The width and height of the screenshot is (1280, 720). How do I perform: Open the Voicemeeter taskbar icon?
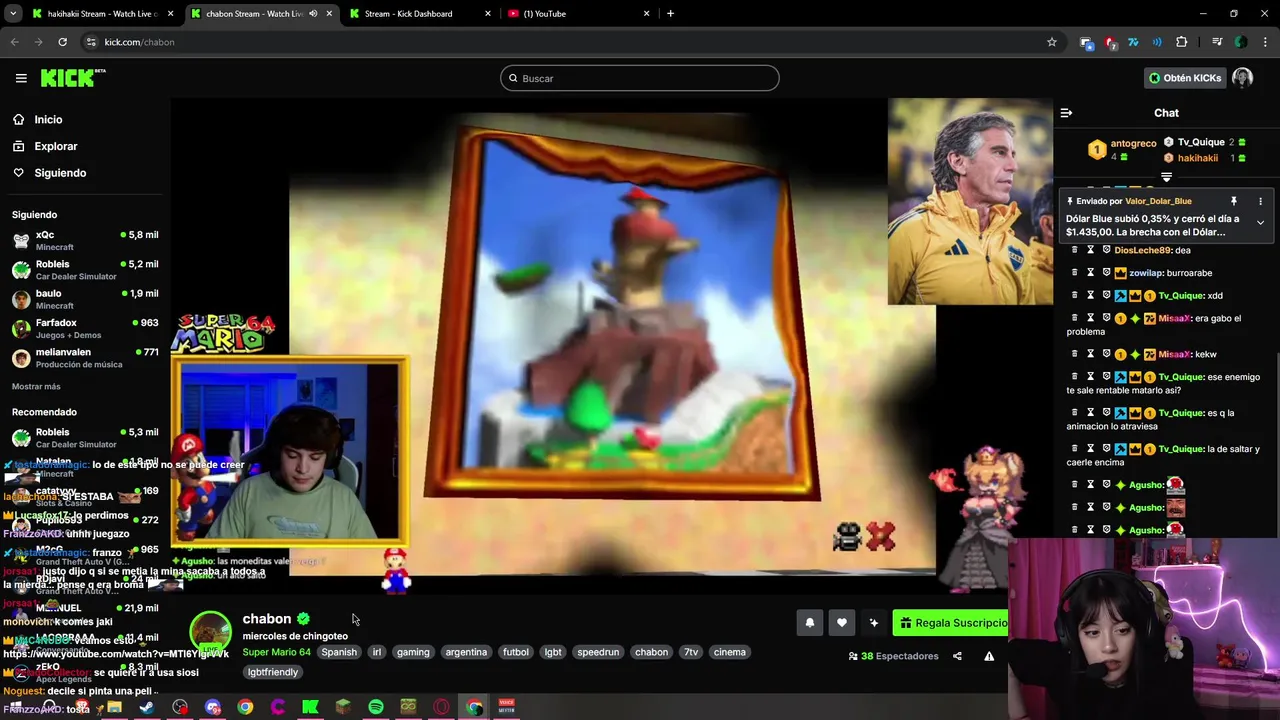[x=506, y=707]
